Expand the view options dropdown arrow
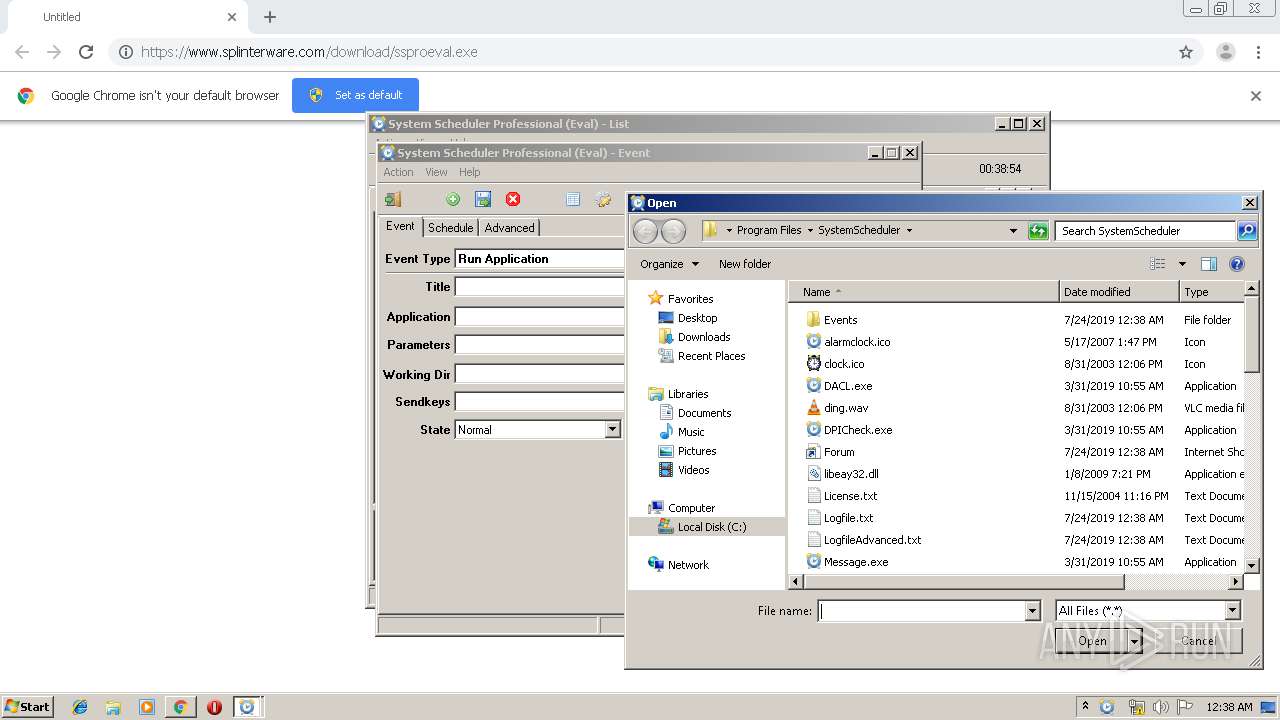The width and height of the screenshot is (1280, 720). [x=1182, y=264]
